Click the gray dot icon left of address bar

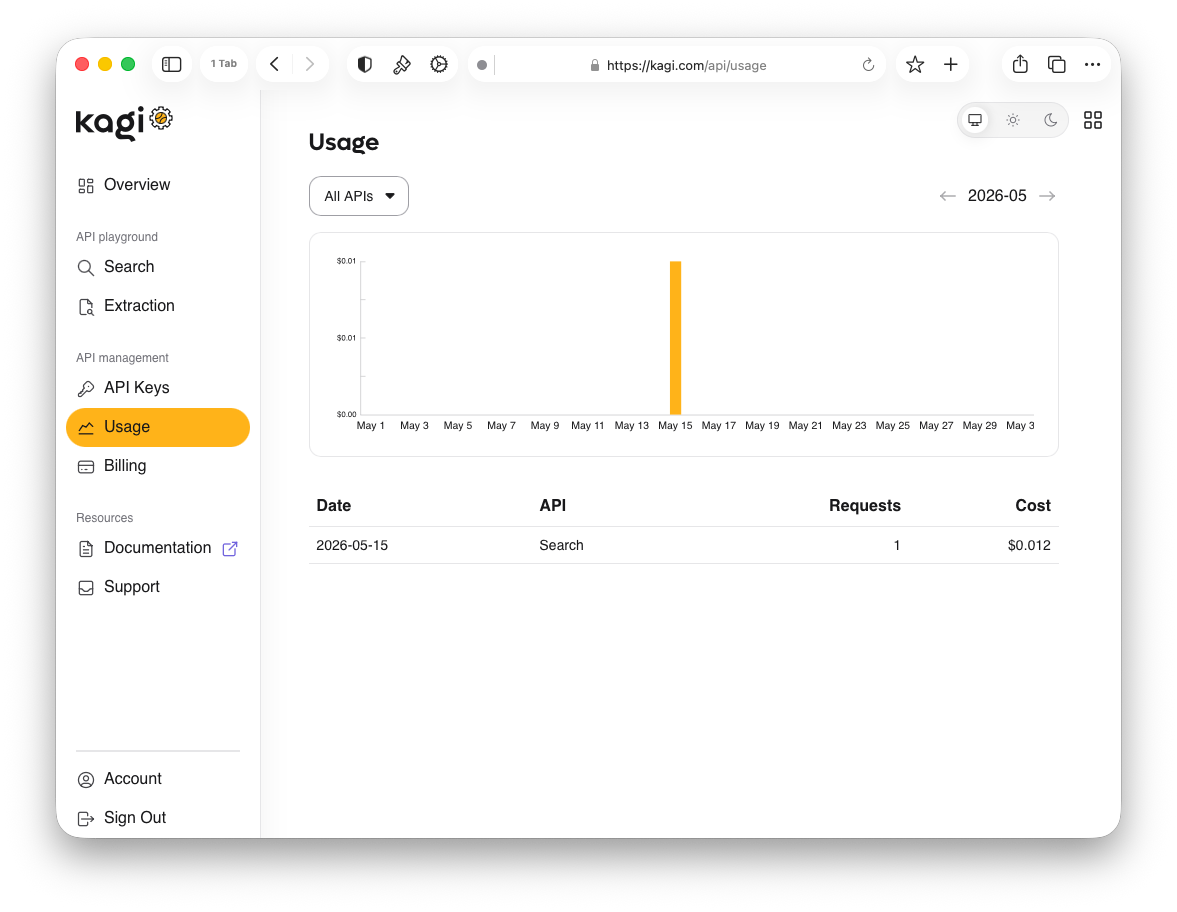coord(482,65)
